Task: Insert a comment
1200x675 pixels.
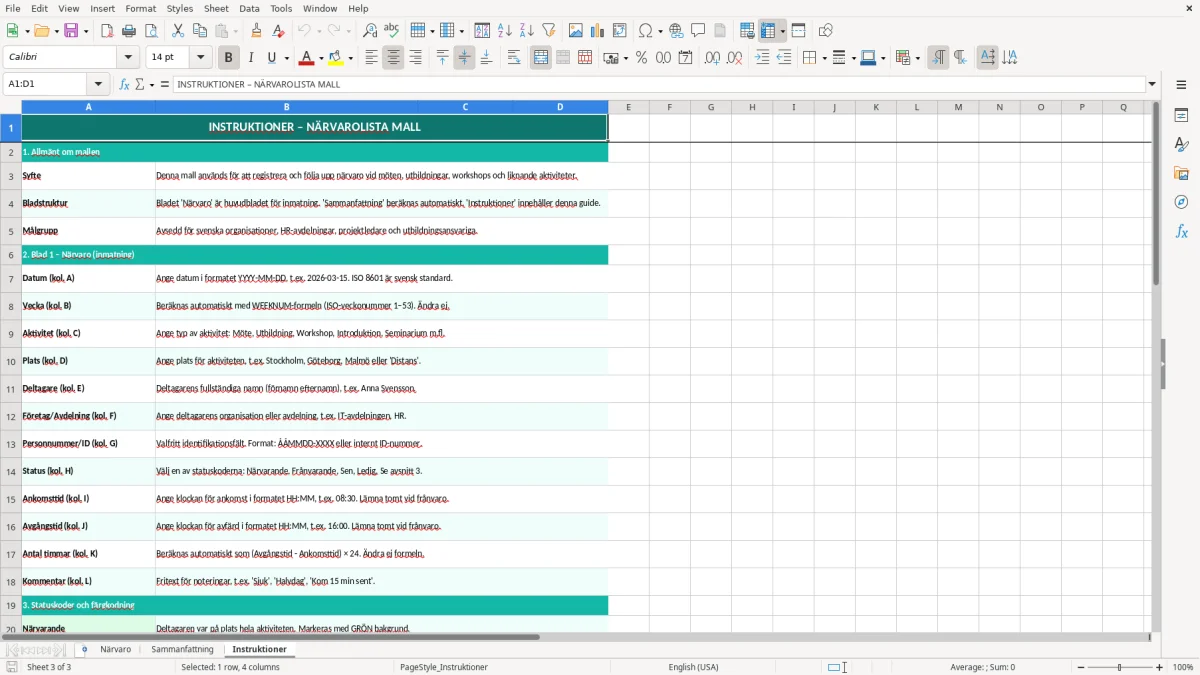Action: 698,31
